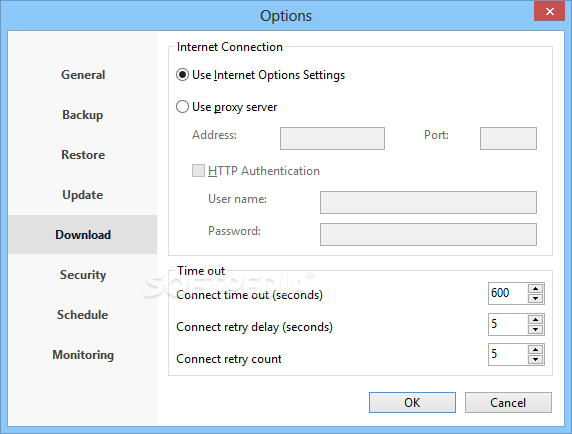Decrease connect retry delay with down arrow
The width and height of the screenshot is (572, 434).
coord(535,329)
